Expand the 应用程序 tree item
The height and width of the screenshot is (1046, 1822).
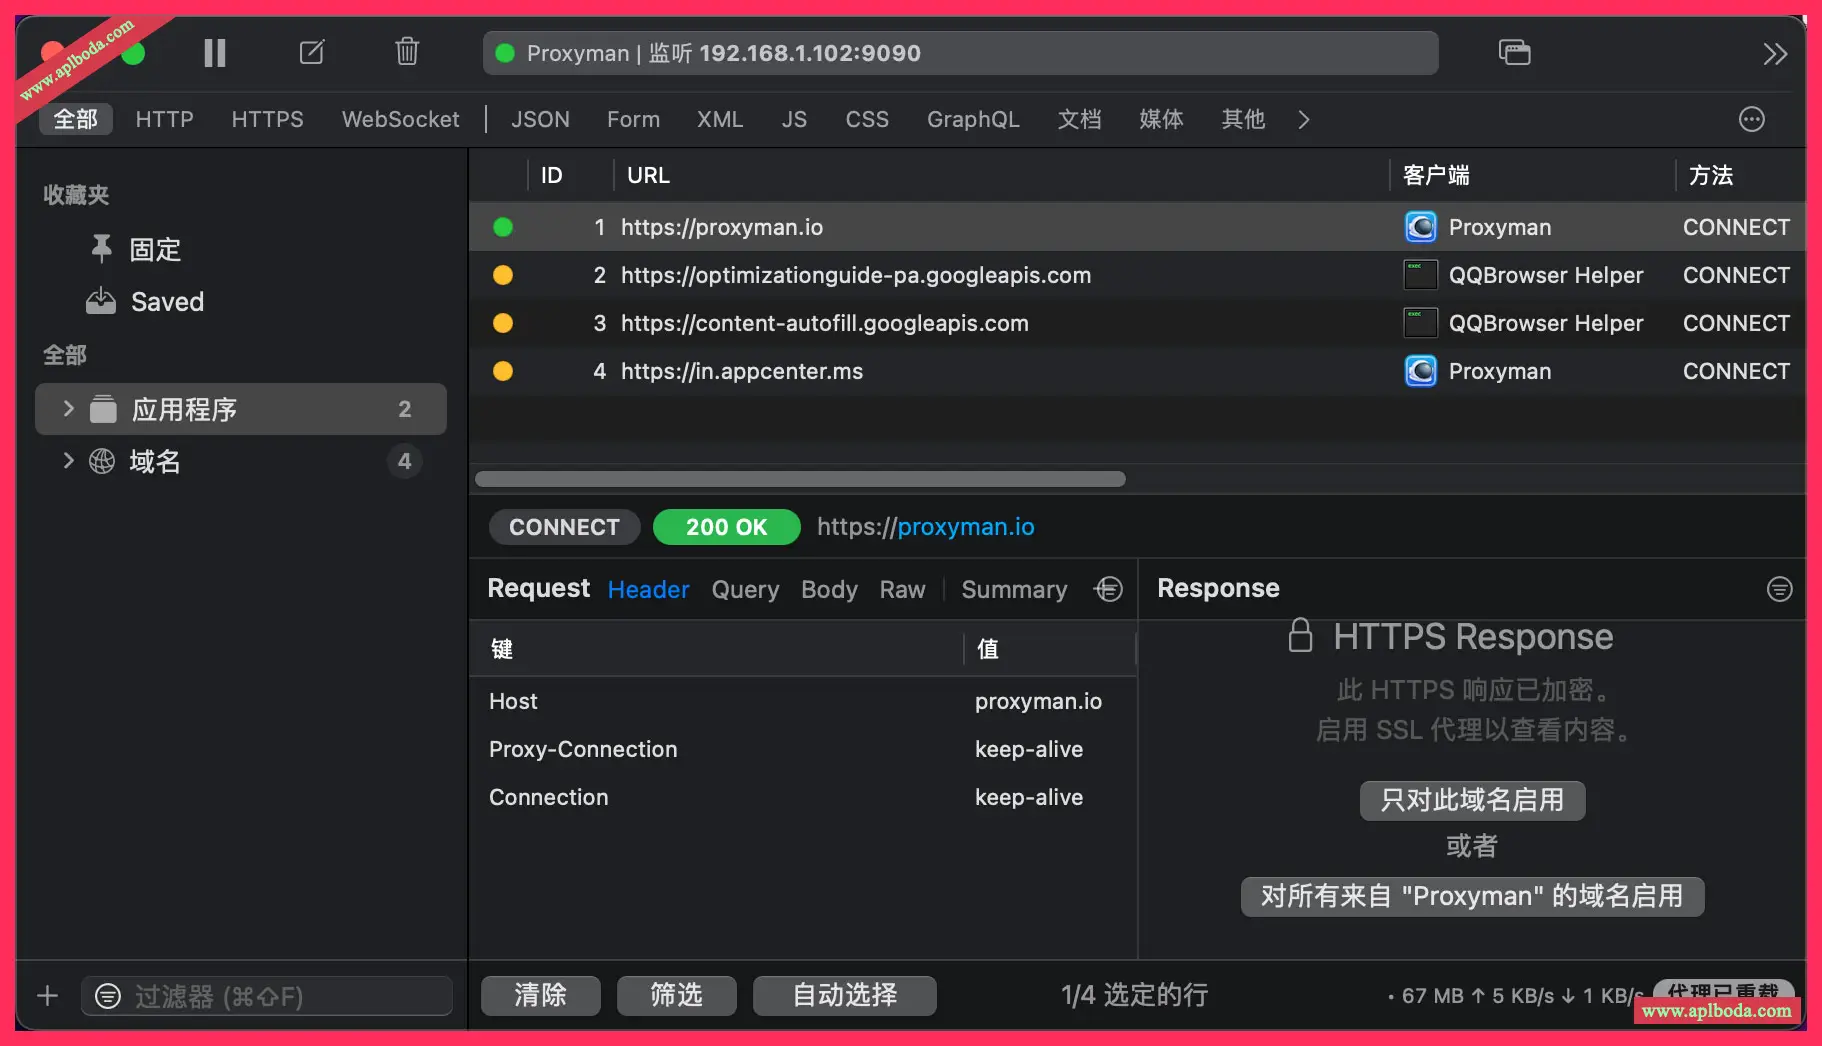pyautogui.click(x=68, y=408)
